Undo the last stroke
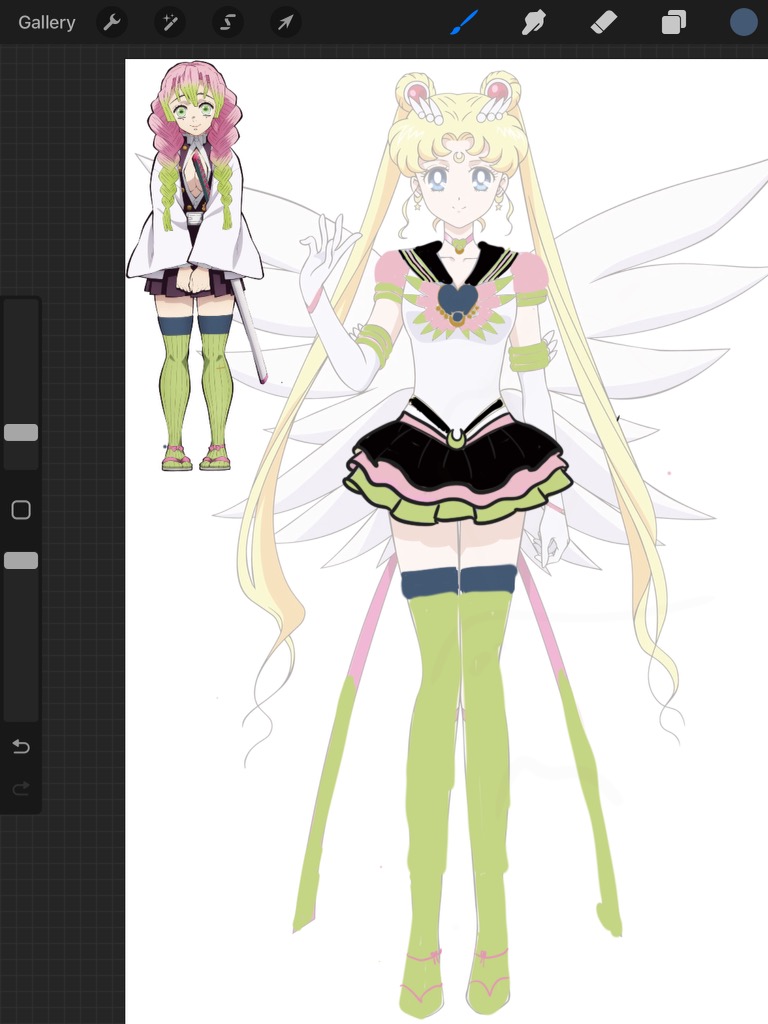The height and width of the screenshot is (1024, 768). click(x=21, y=746)
